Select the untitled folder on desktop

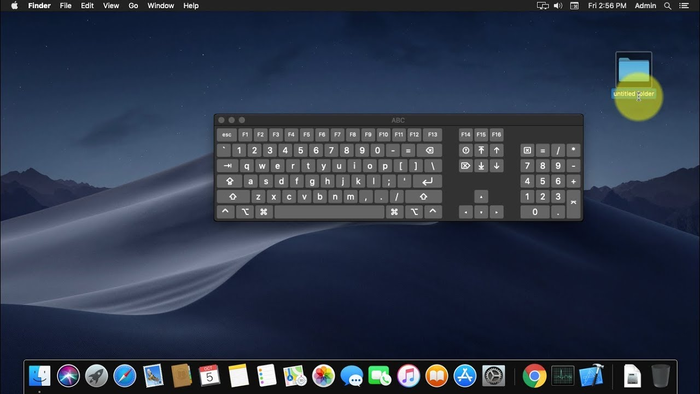[x=633, y=70]
